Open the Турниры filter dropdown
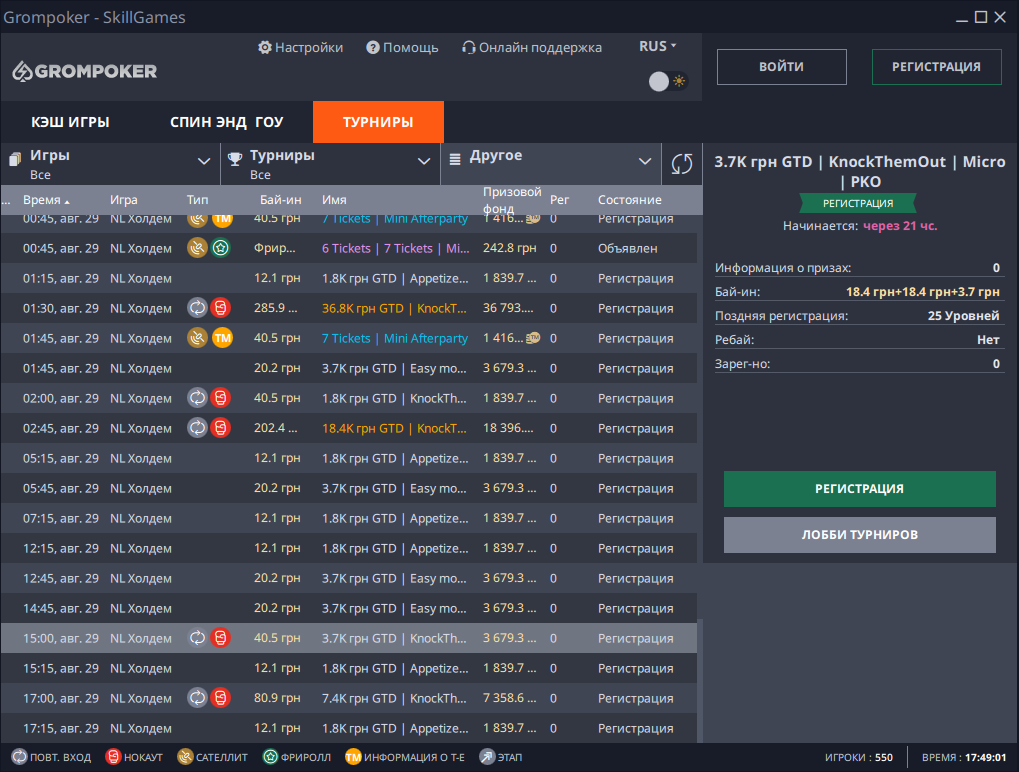This screenshot has width=1019, height=772. [x=423, y=162]
